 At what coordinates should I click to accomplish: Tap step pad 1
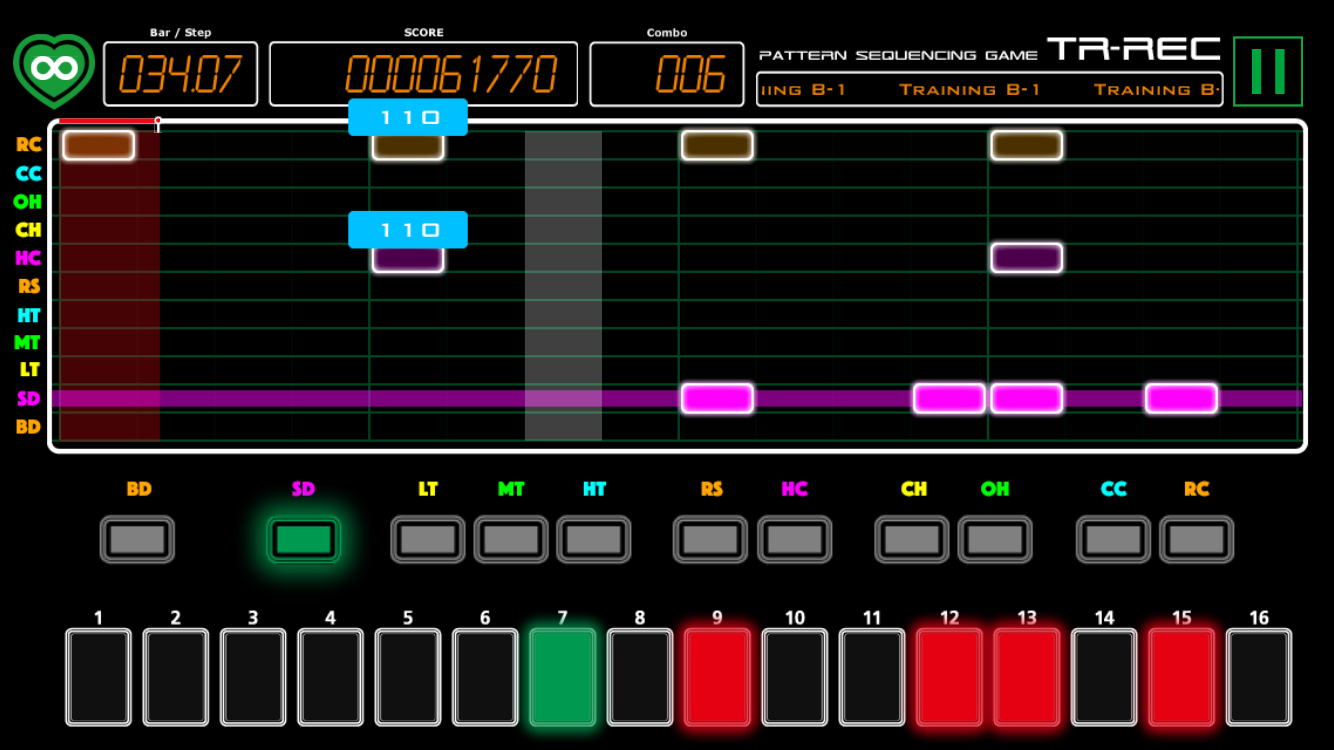point(98,677)
